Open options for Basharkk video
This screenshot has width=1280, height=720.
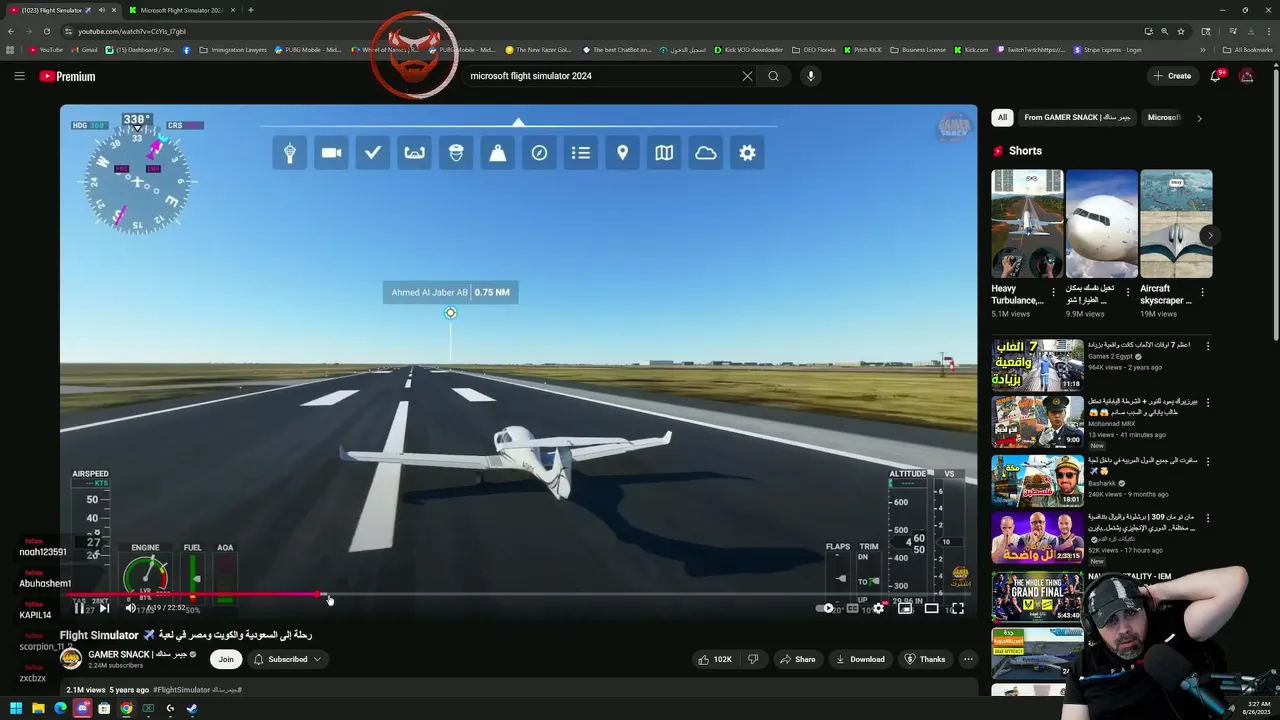point(1208,461)
